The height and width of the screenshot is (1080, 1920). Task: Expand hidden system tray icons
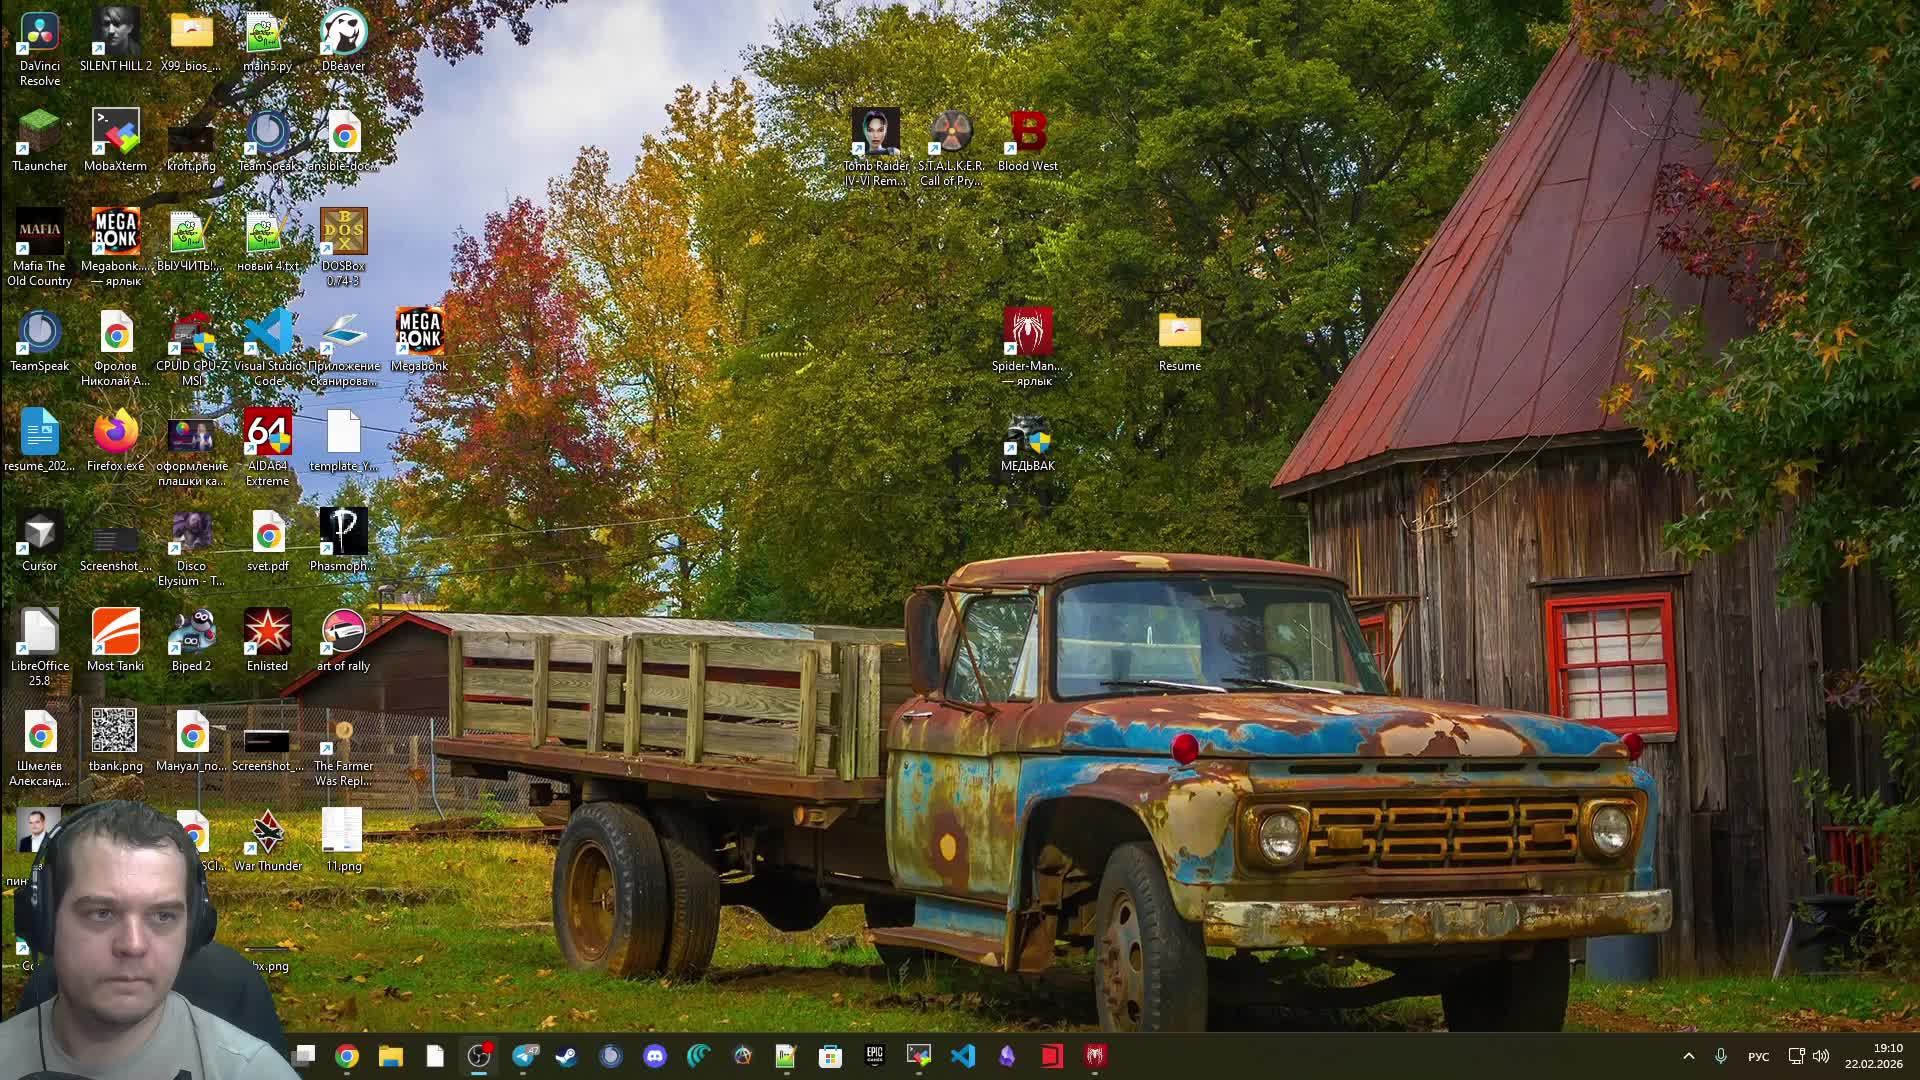tap(1689, 1056)
